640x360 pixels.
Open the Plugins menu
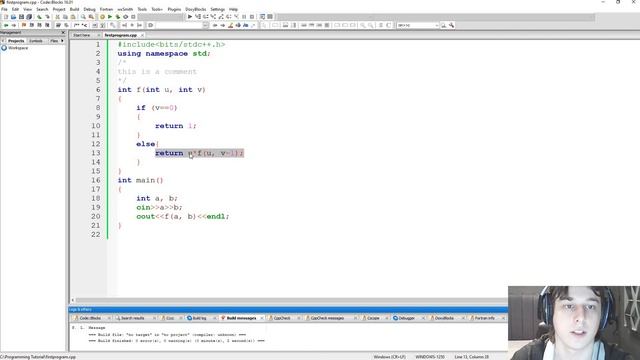(174, 9)
